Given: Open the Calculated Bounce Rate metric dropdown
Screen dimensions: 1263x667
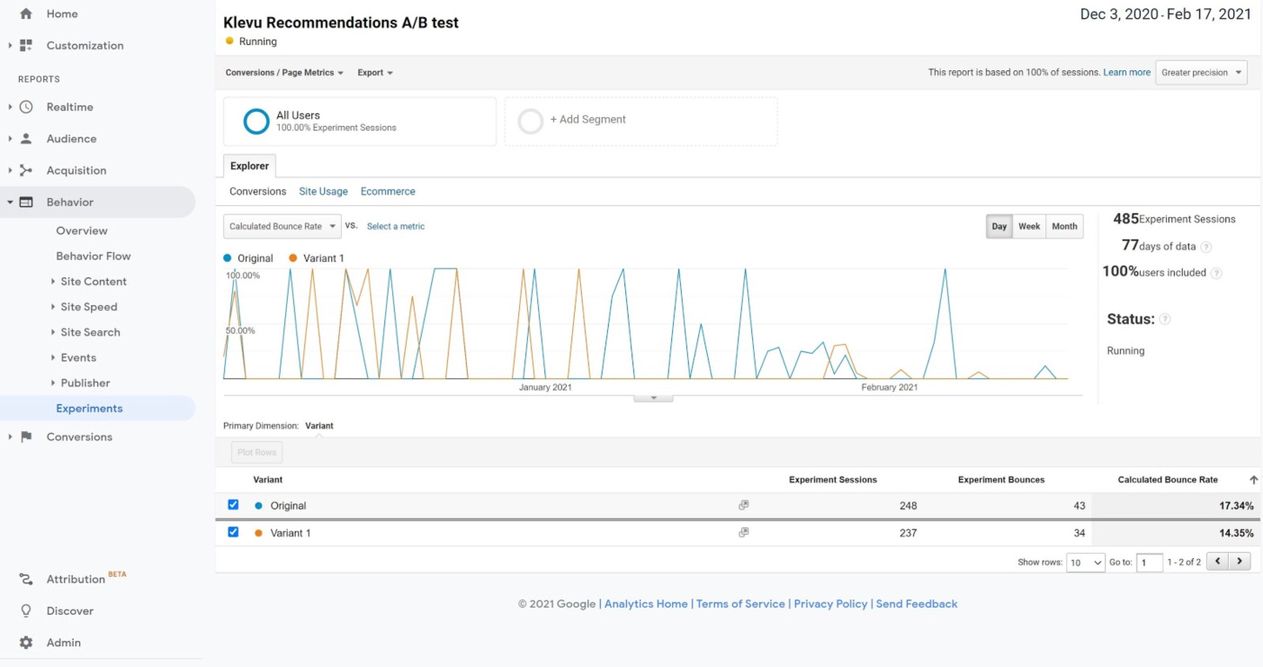Looking at the screenshot, I should [282, 226].
